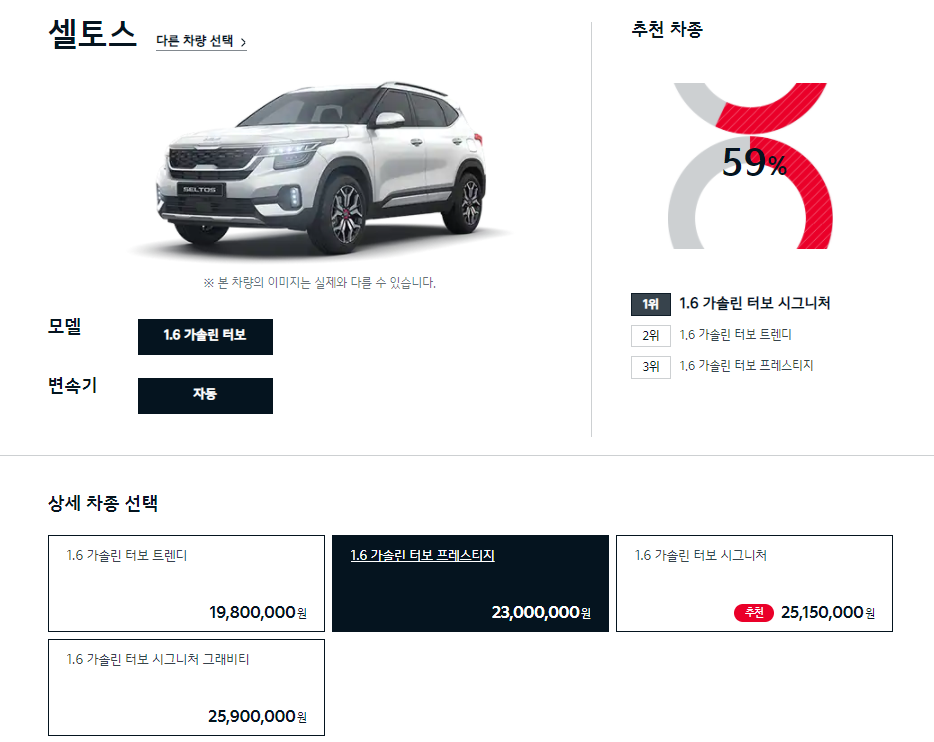Click the white Seltos car image
934x742 pixels.
tap(321, 168)
